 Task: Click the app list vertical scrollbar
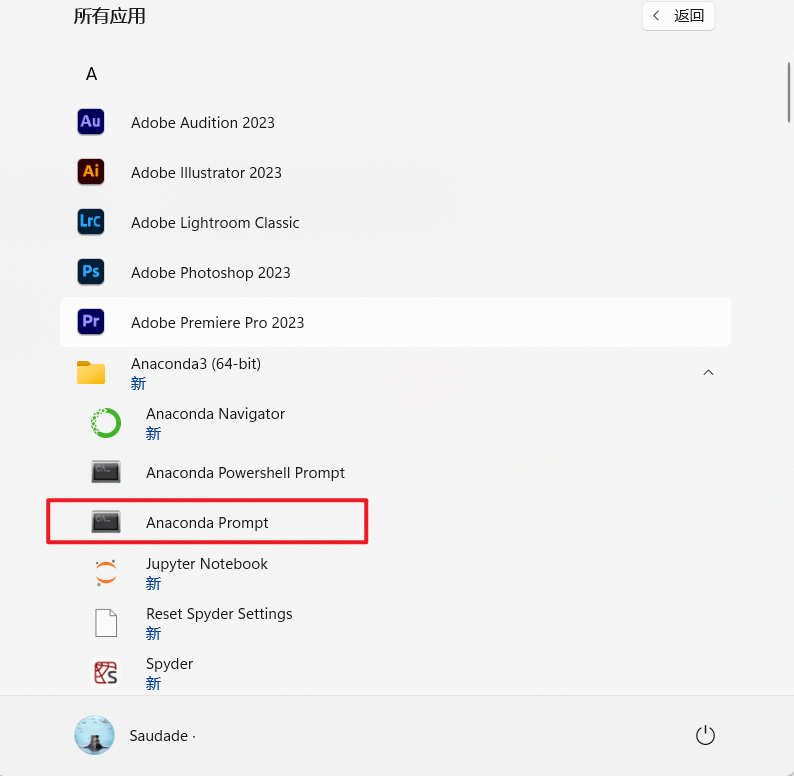789,93
